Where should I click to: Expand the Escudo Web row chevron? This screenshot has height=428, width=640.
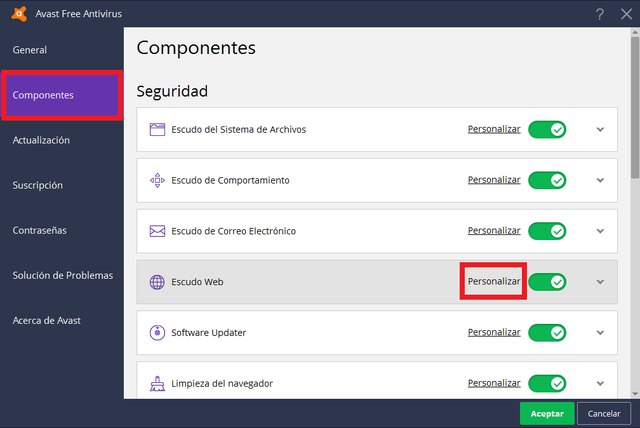[600, 282]
